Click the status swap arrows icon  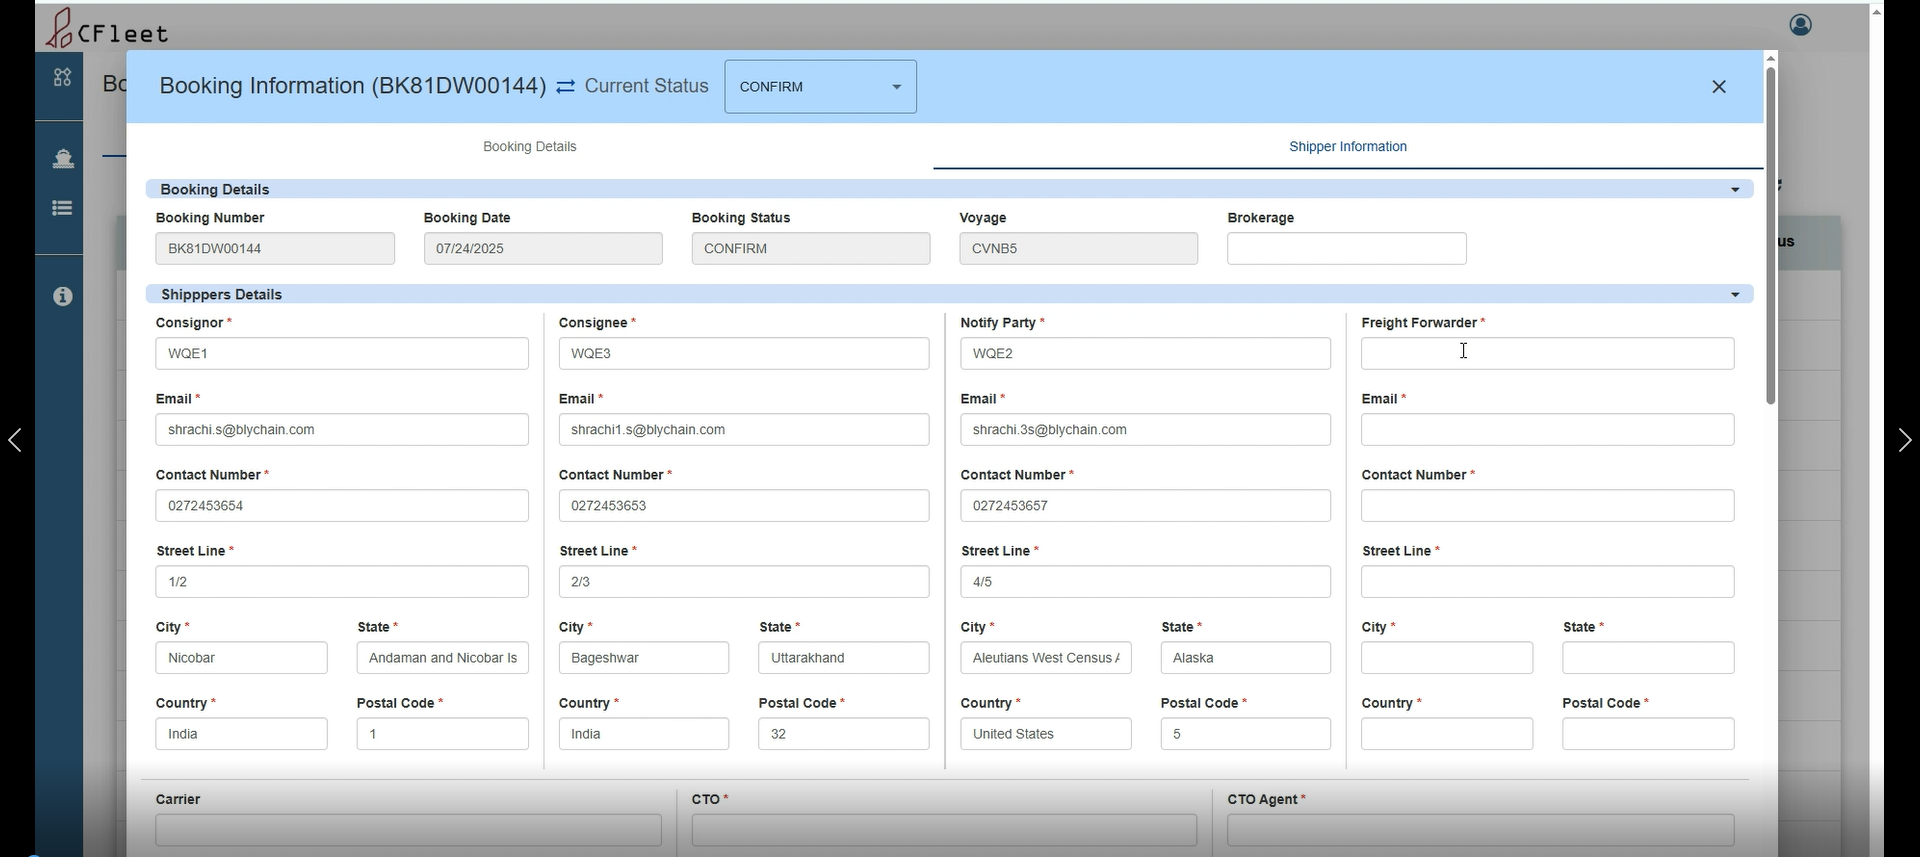coord(566,87)
